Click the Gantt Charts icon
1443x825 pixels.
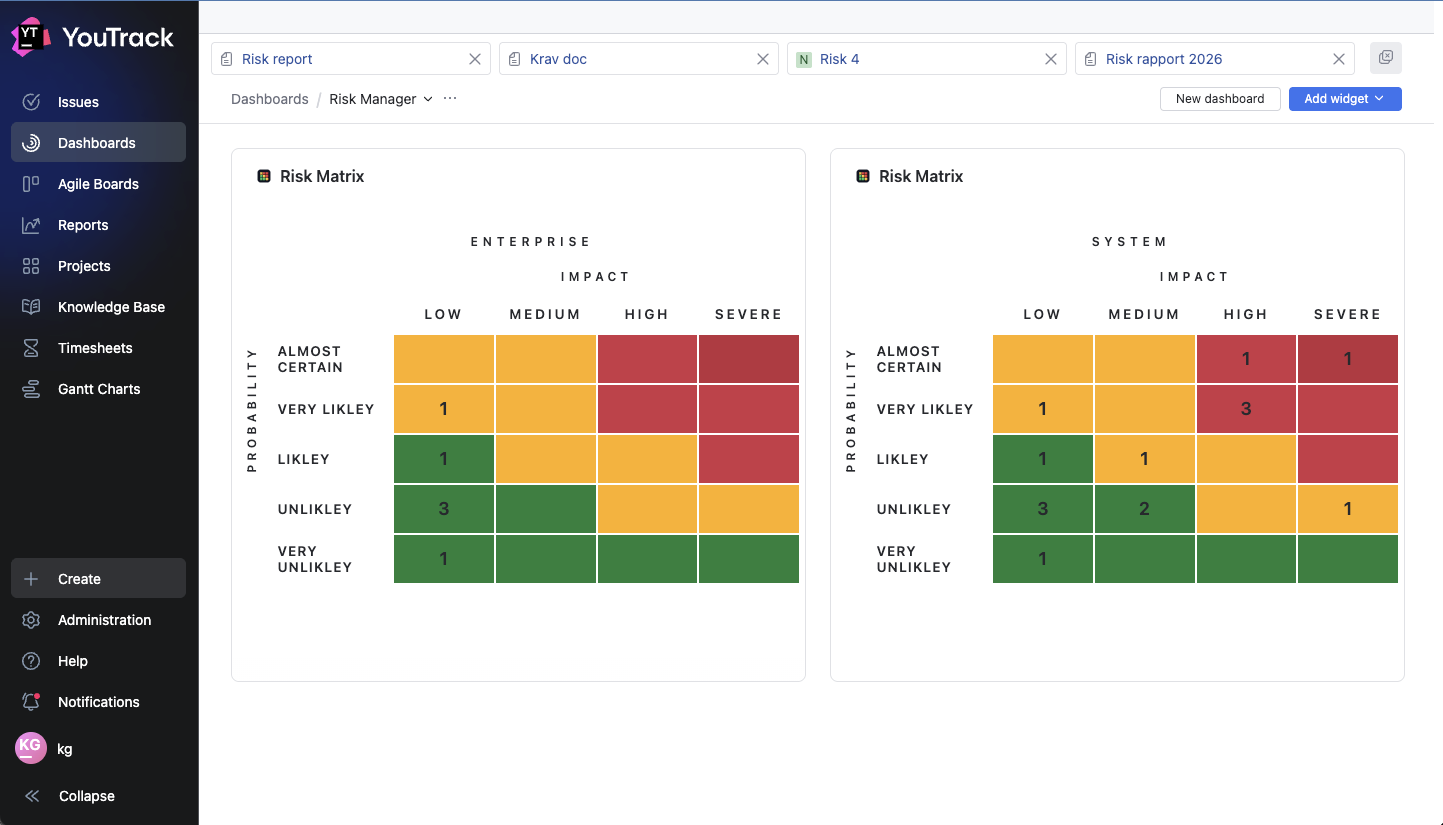pos(31,389)
